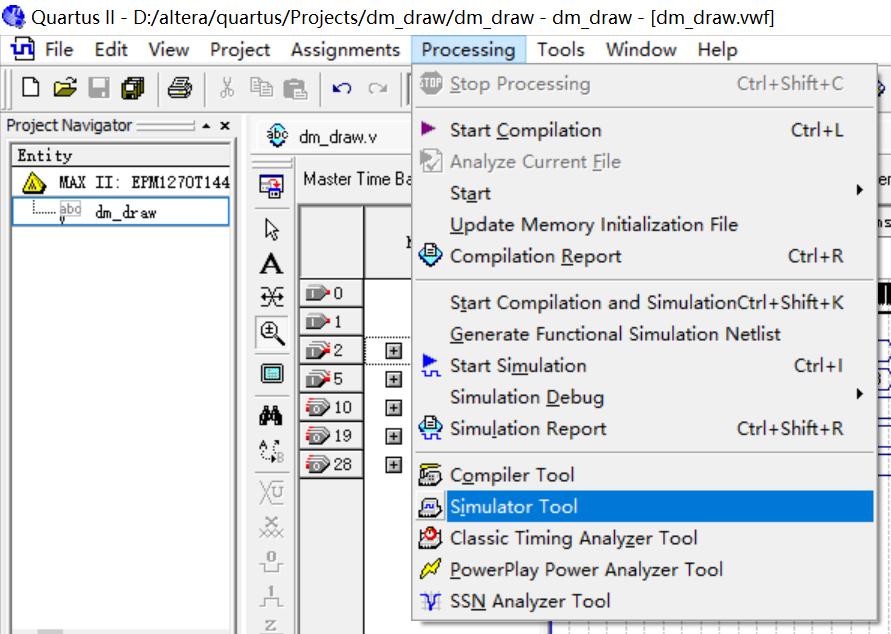Select signal row 1 in waveform list
The width and height of the screenshot is (891, 634).
pos(331,322)
